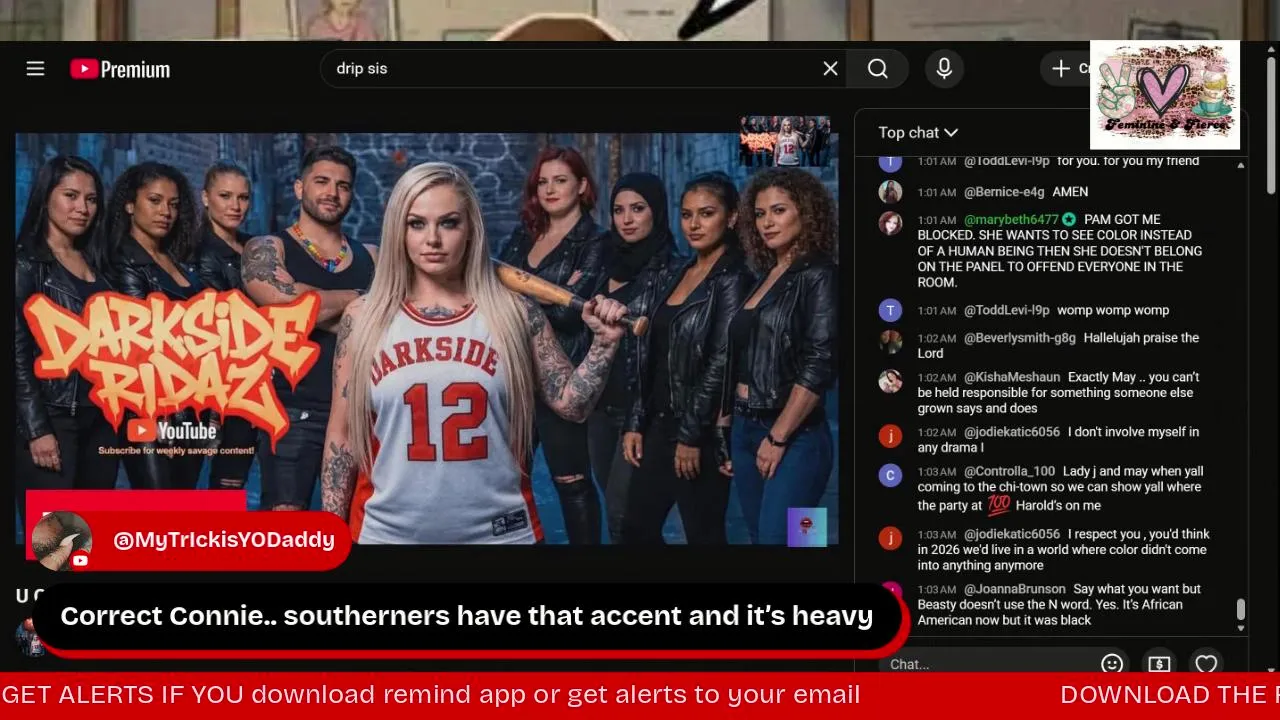Click KishaMeshaun avatar in chat
1280x720 pixels.
point(890,381)
